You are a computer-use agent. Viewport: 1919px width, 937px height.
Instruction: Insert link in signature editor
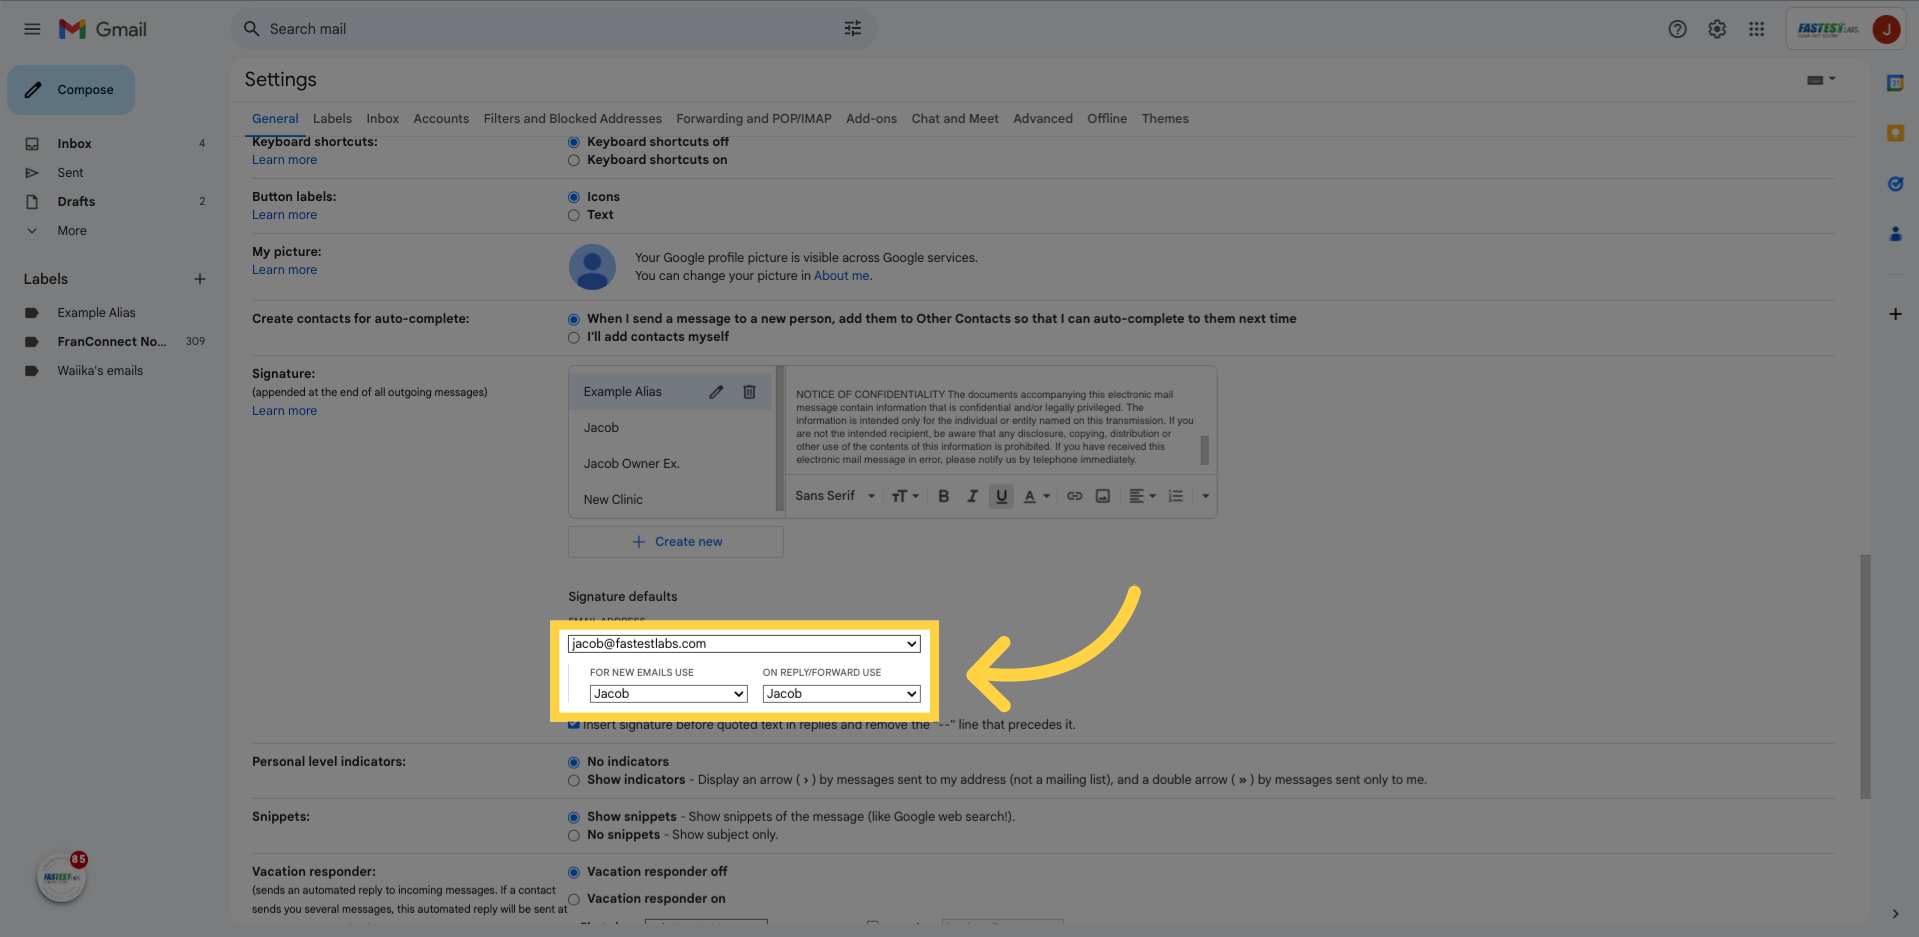click(1074, 496)
